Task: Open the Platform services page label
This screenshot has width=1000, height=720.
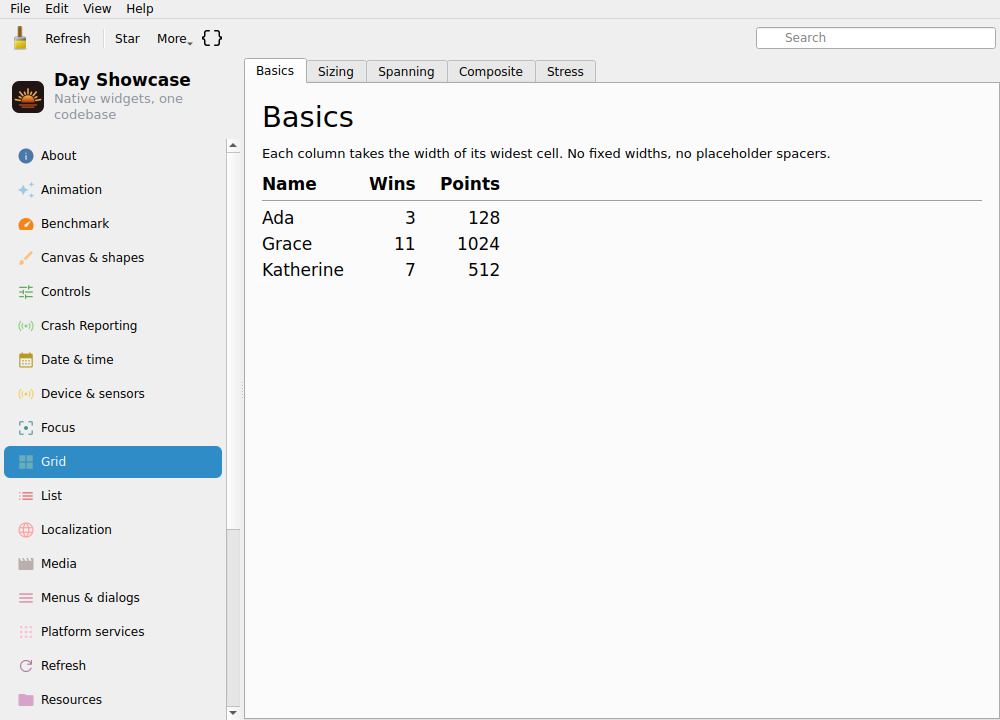Action: click(x=92, y=632)
